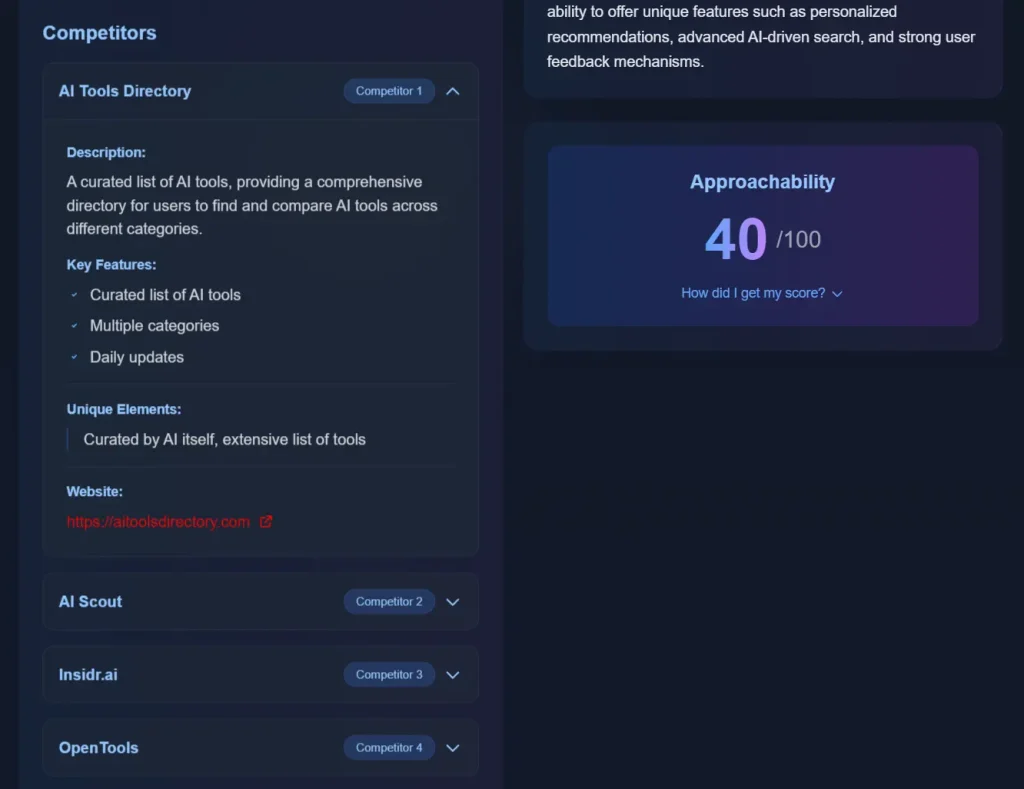The image size is (1024, 789).
Task: Click the checkmark beside "Curated list of AI tools"
Action: [x=73, y=295]
